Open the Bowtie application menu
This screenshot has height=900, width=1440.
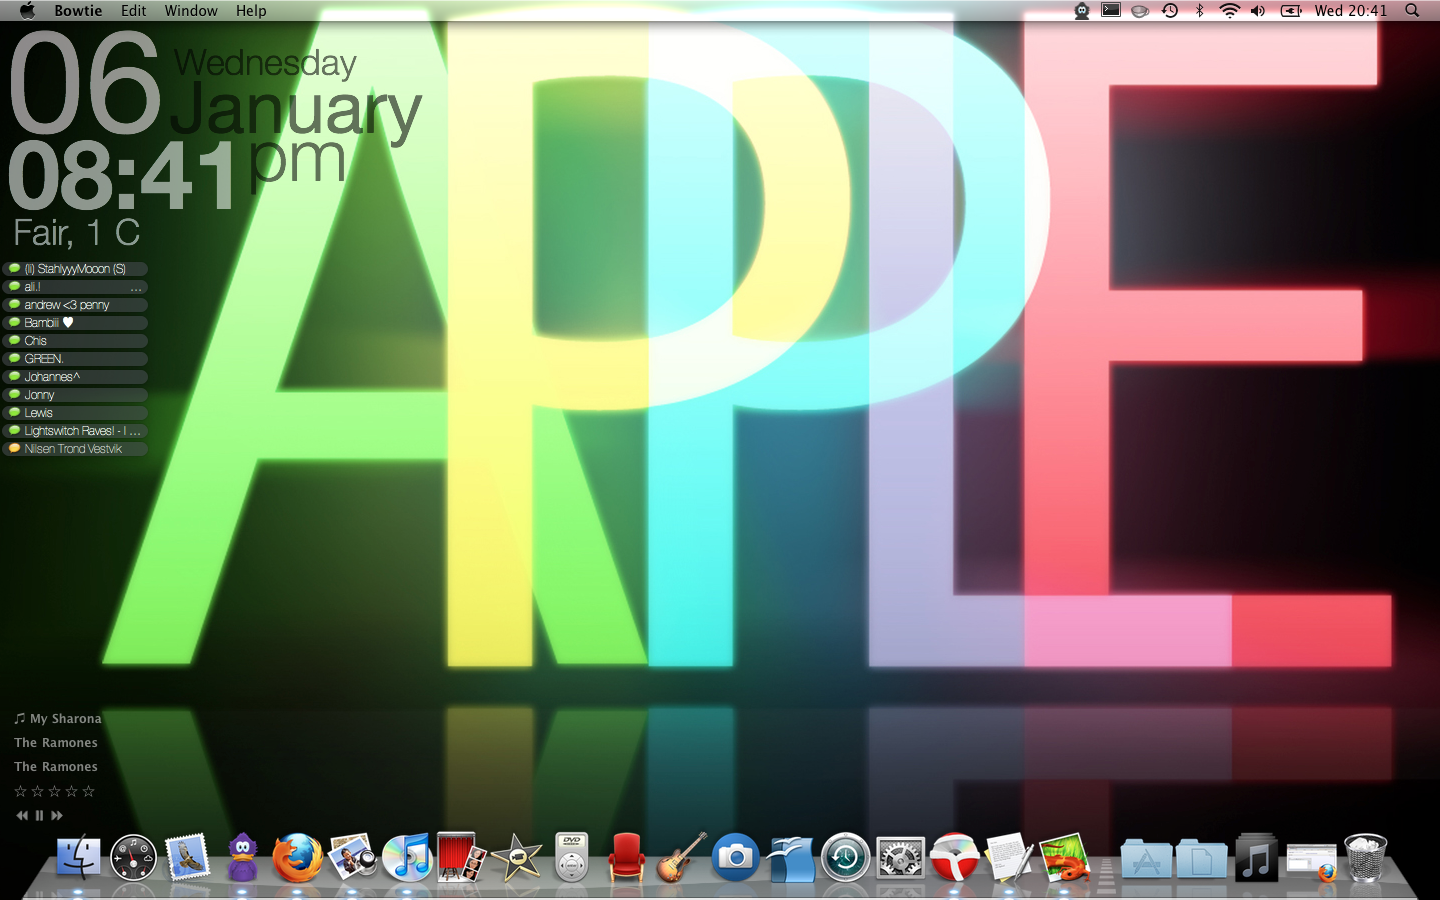pyautogui.click(x=78, y=10)
